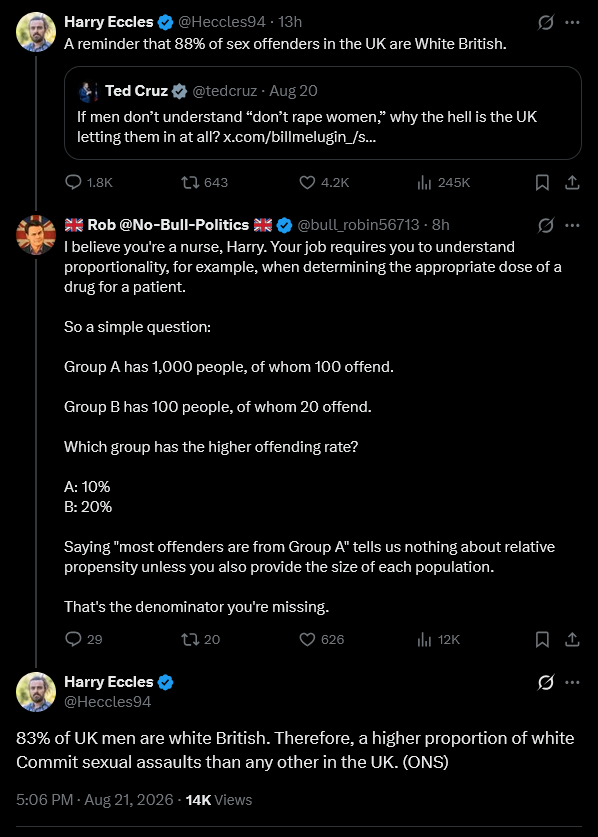Reply to Rob's tweet with 29 comments
The height and width of the screenshot is (837, 598).
(x=83, y=639)
